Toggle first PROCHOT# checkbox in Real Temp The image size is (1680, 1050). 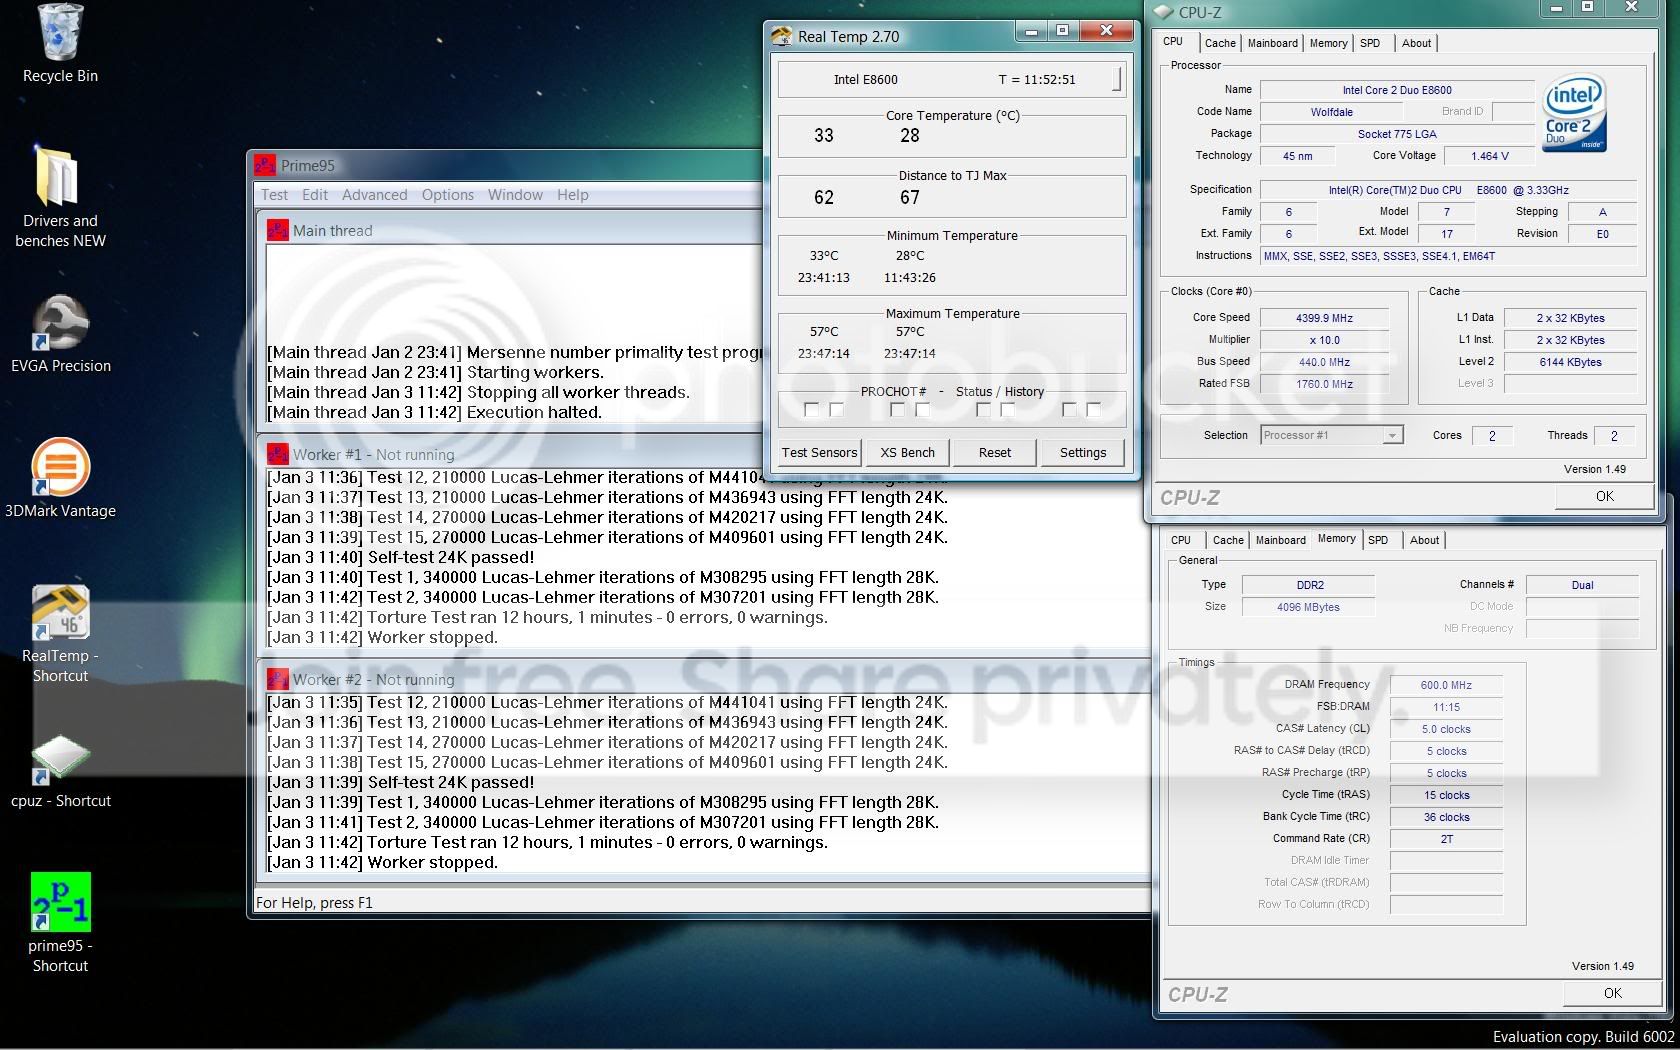tap(811, 410)
